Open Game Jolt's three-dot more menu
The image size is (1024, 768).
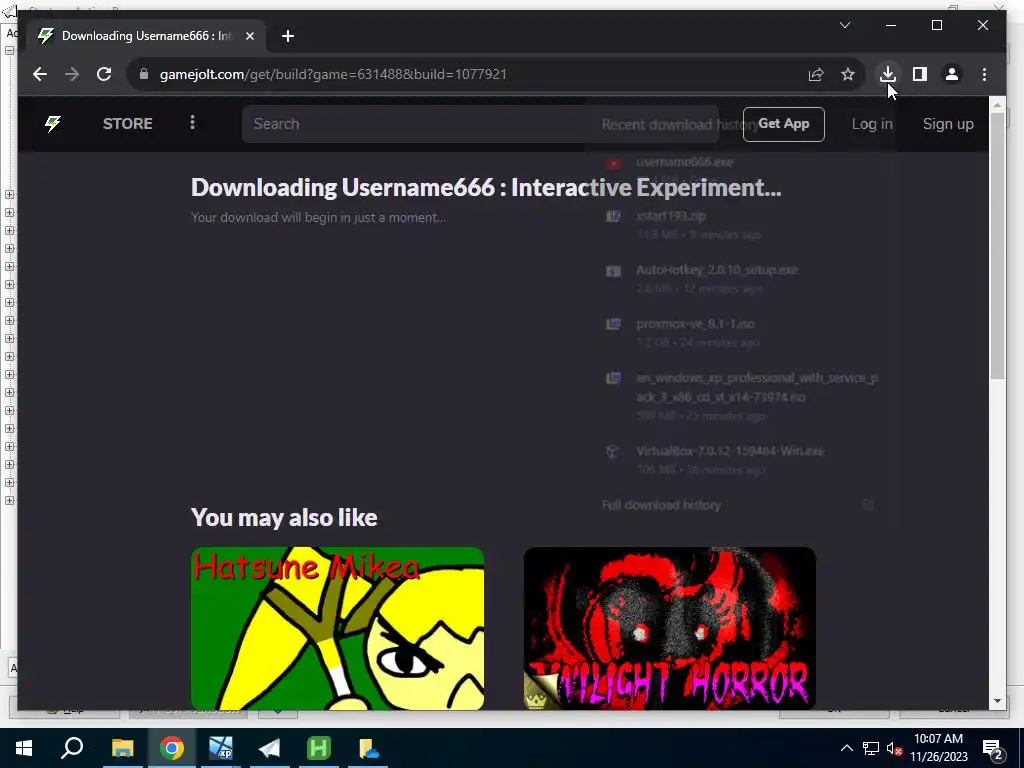click(x=192, y=123)
